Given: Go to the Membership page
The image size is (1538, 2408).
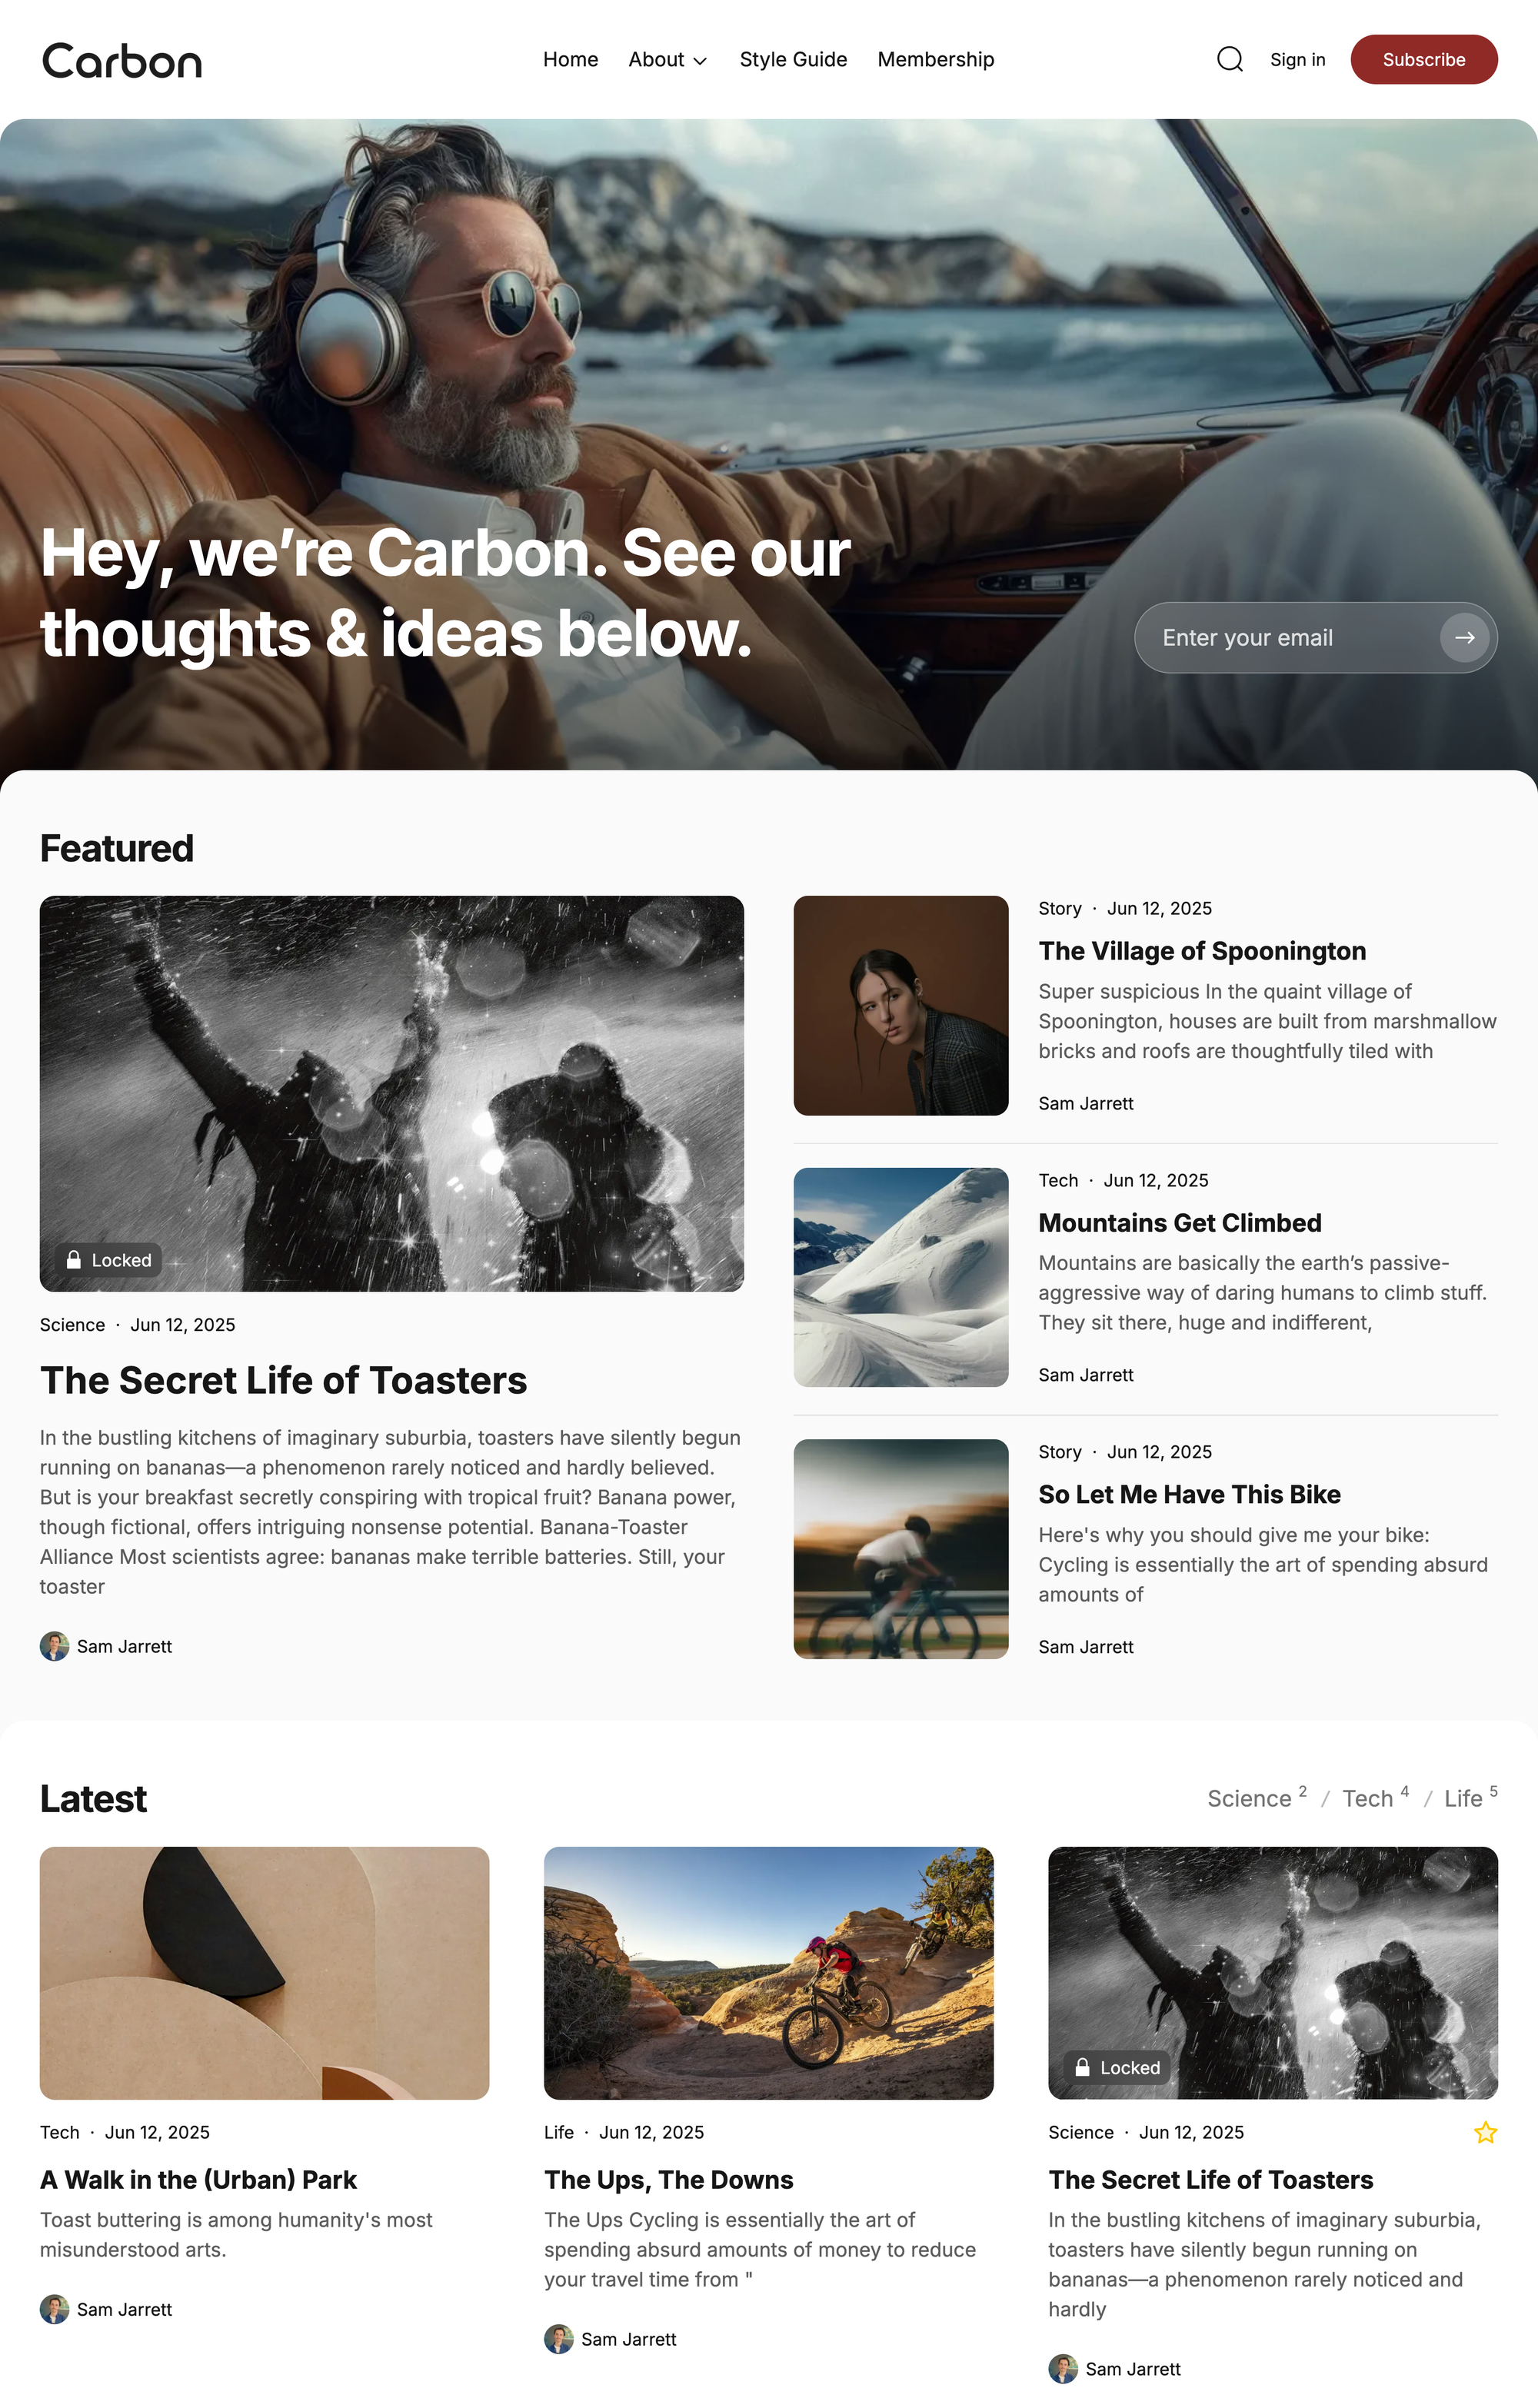Looking at the screenshot, I should point(935,60).
